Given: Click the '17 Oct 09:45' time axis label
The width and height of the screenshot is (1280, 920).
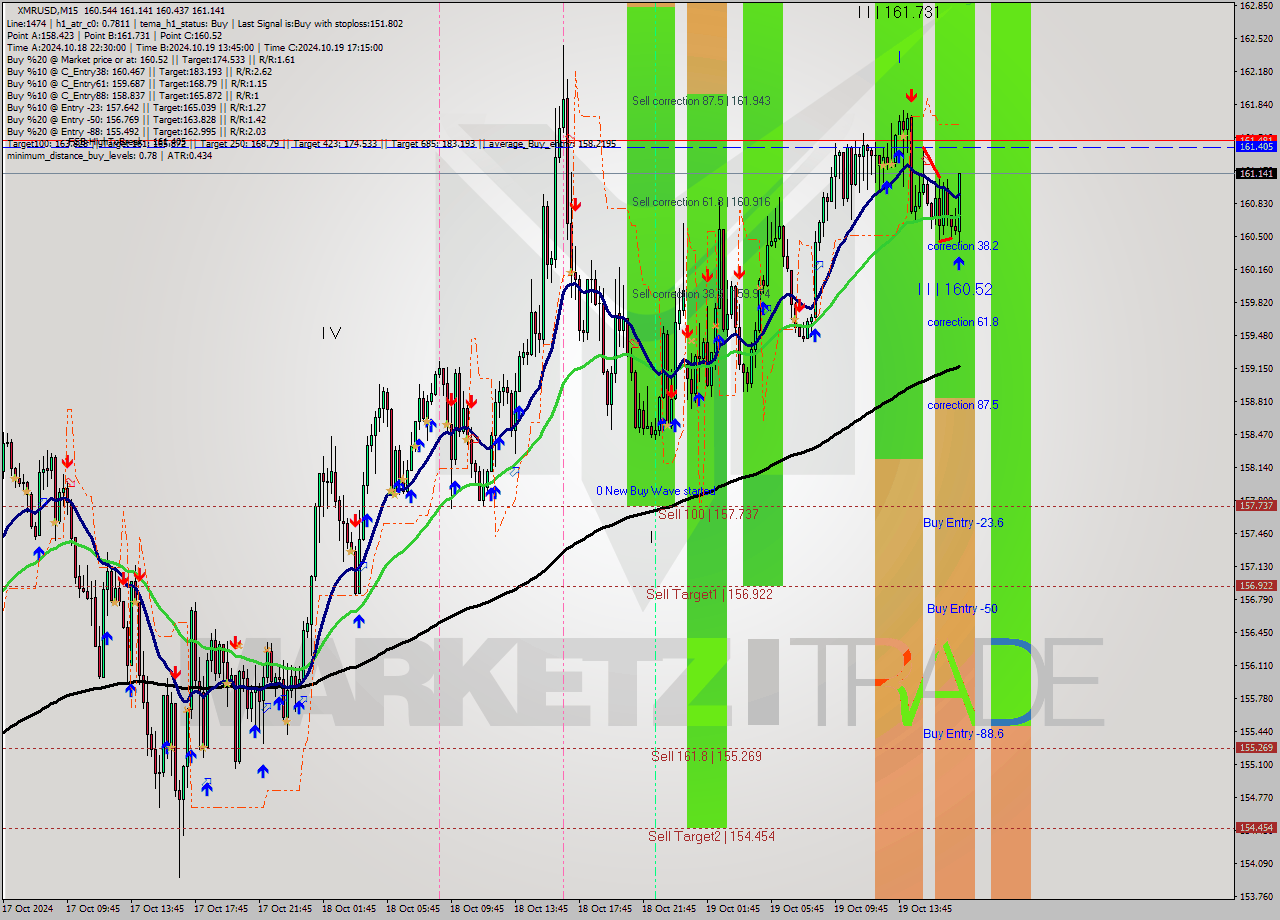Looking at the screenshot, I should [x=93, y=909].
